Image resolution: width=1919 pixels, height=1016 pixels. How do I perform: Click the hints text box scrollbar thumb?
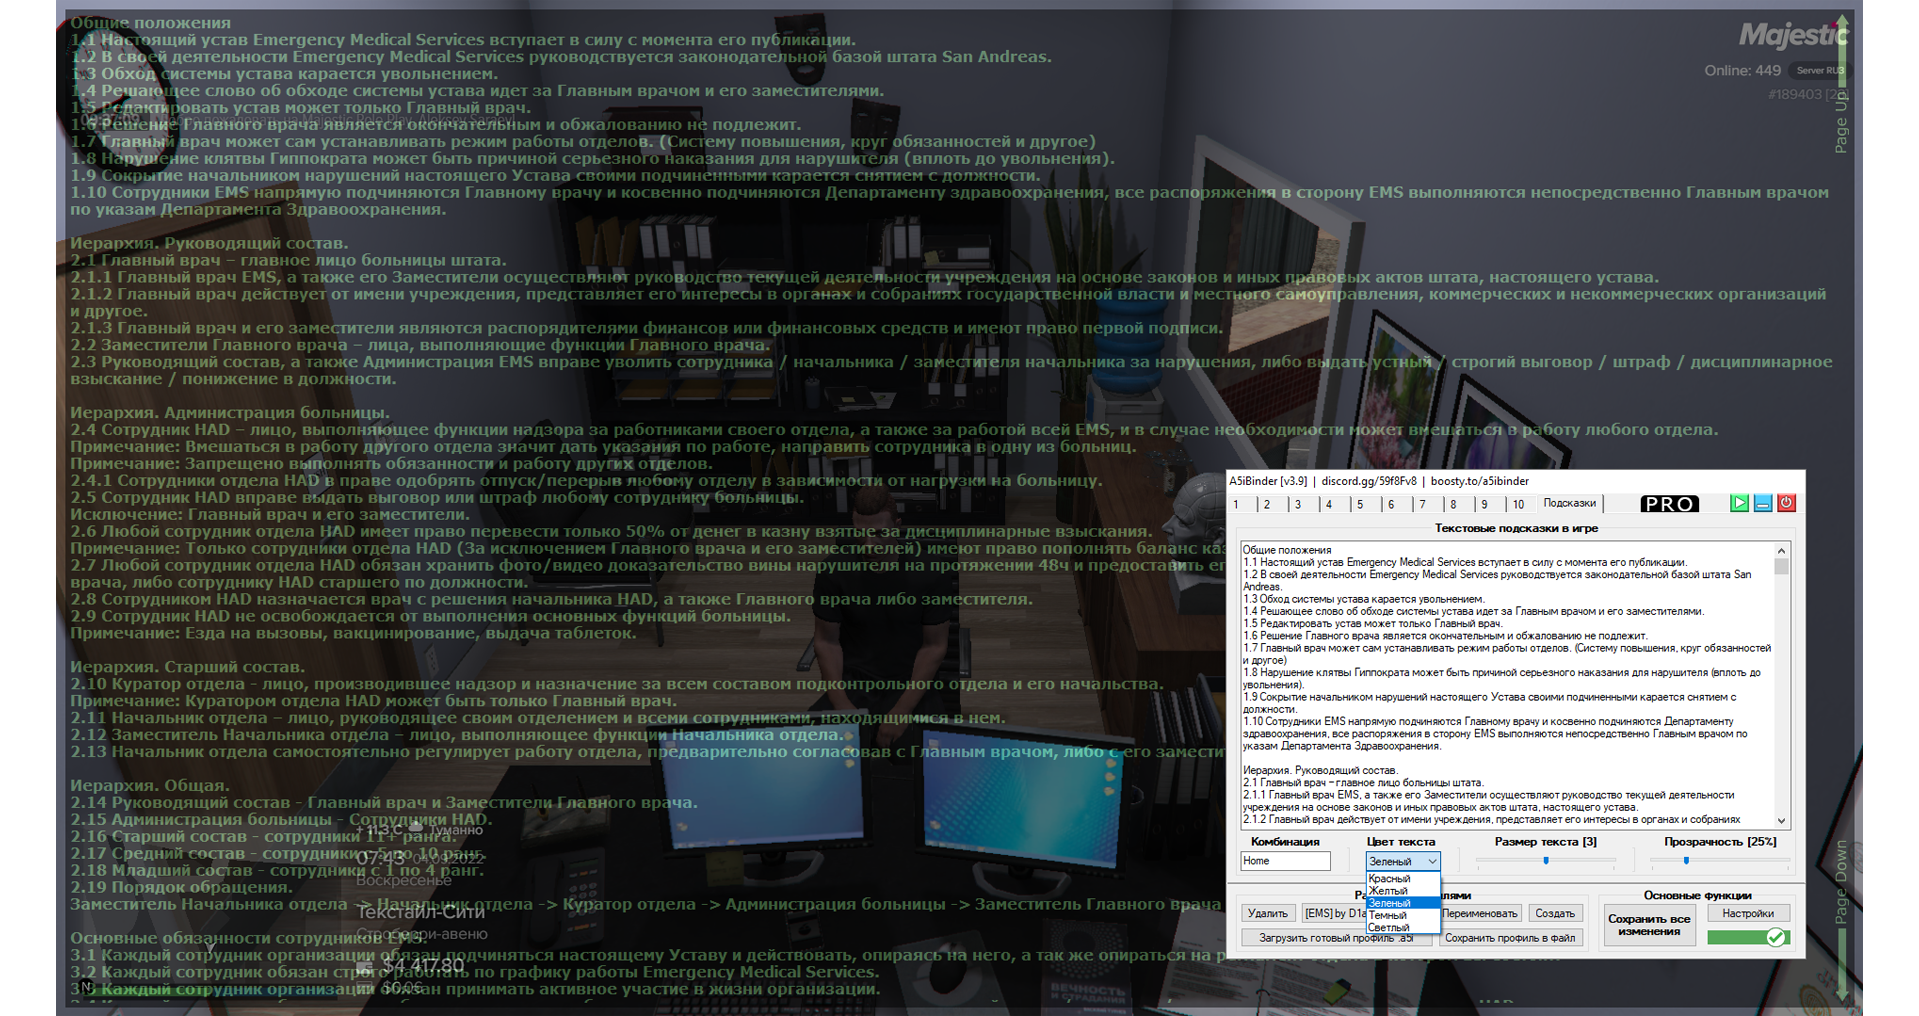(x=1781, y=567)
